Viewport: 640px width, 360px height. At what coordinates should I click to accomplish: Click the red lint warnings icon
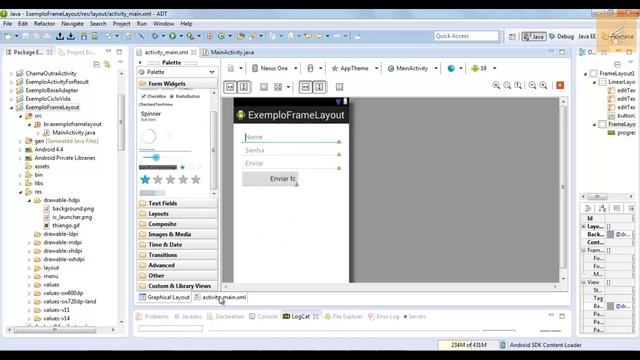pyautogui.click(x=560, y=85)
